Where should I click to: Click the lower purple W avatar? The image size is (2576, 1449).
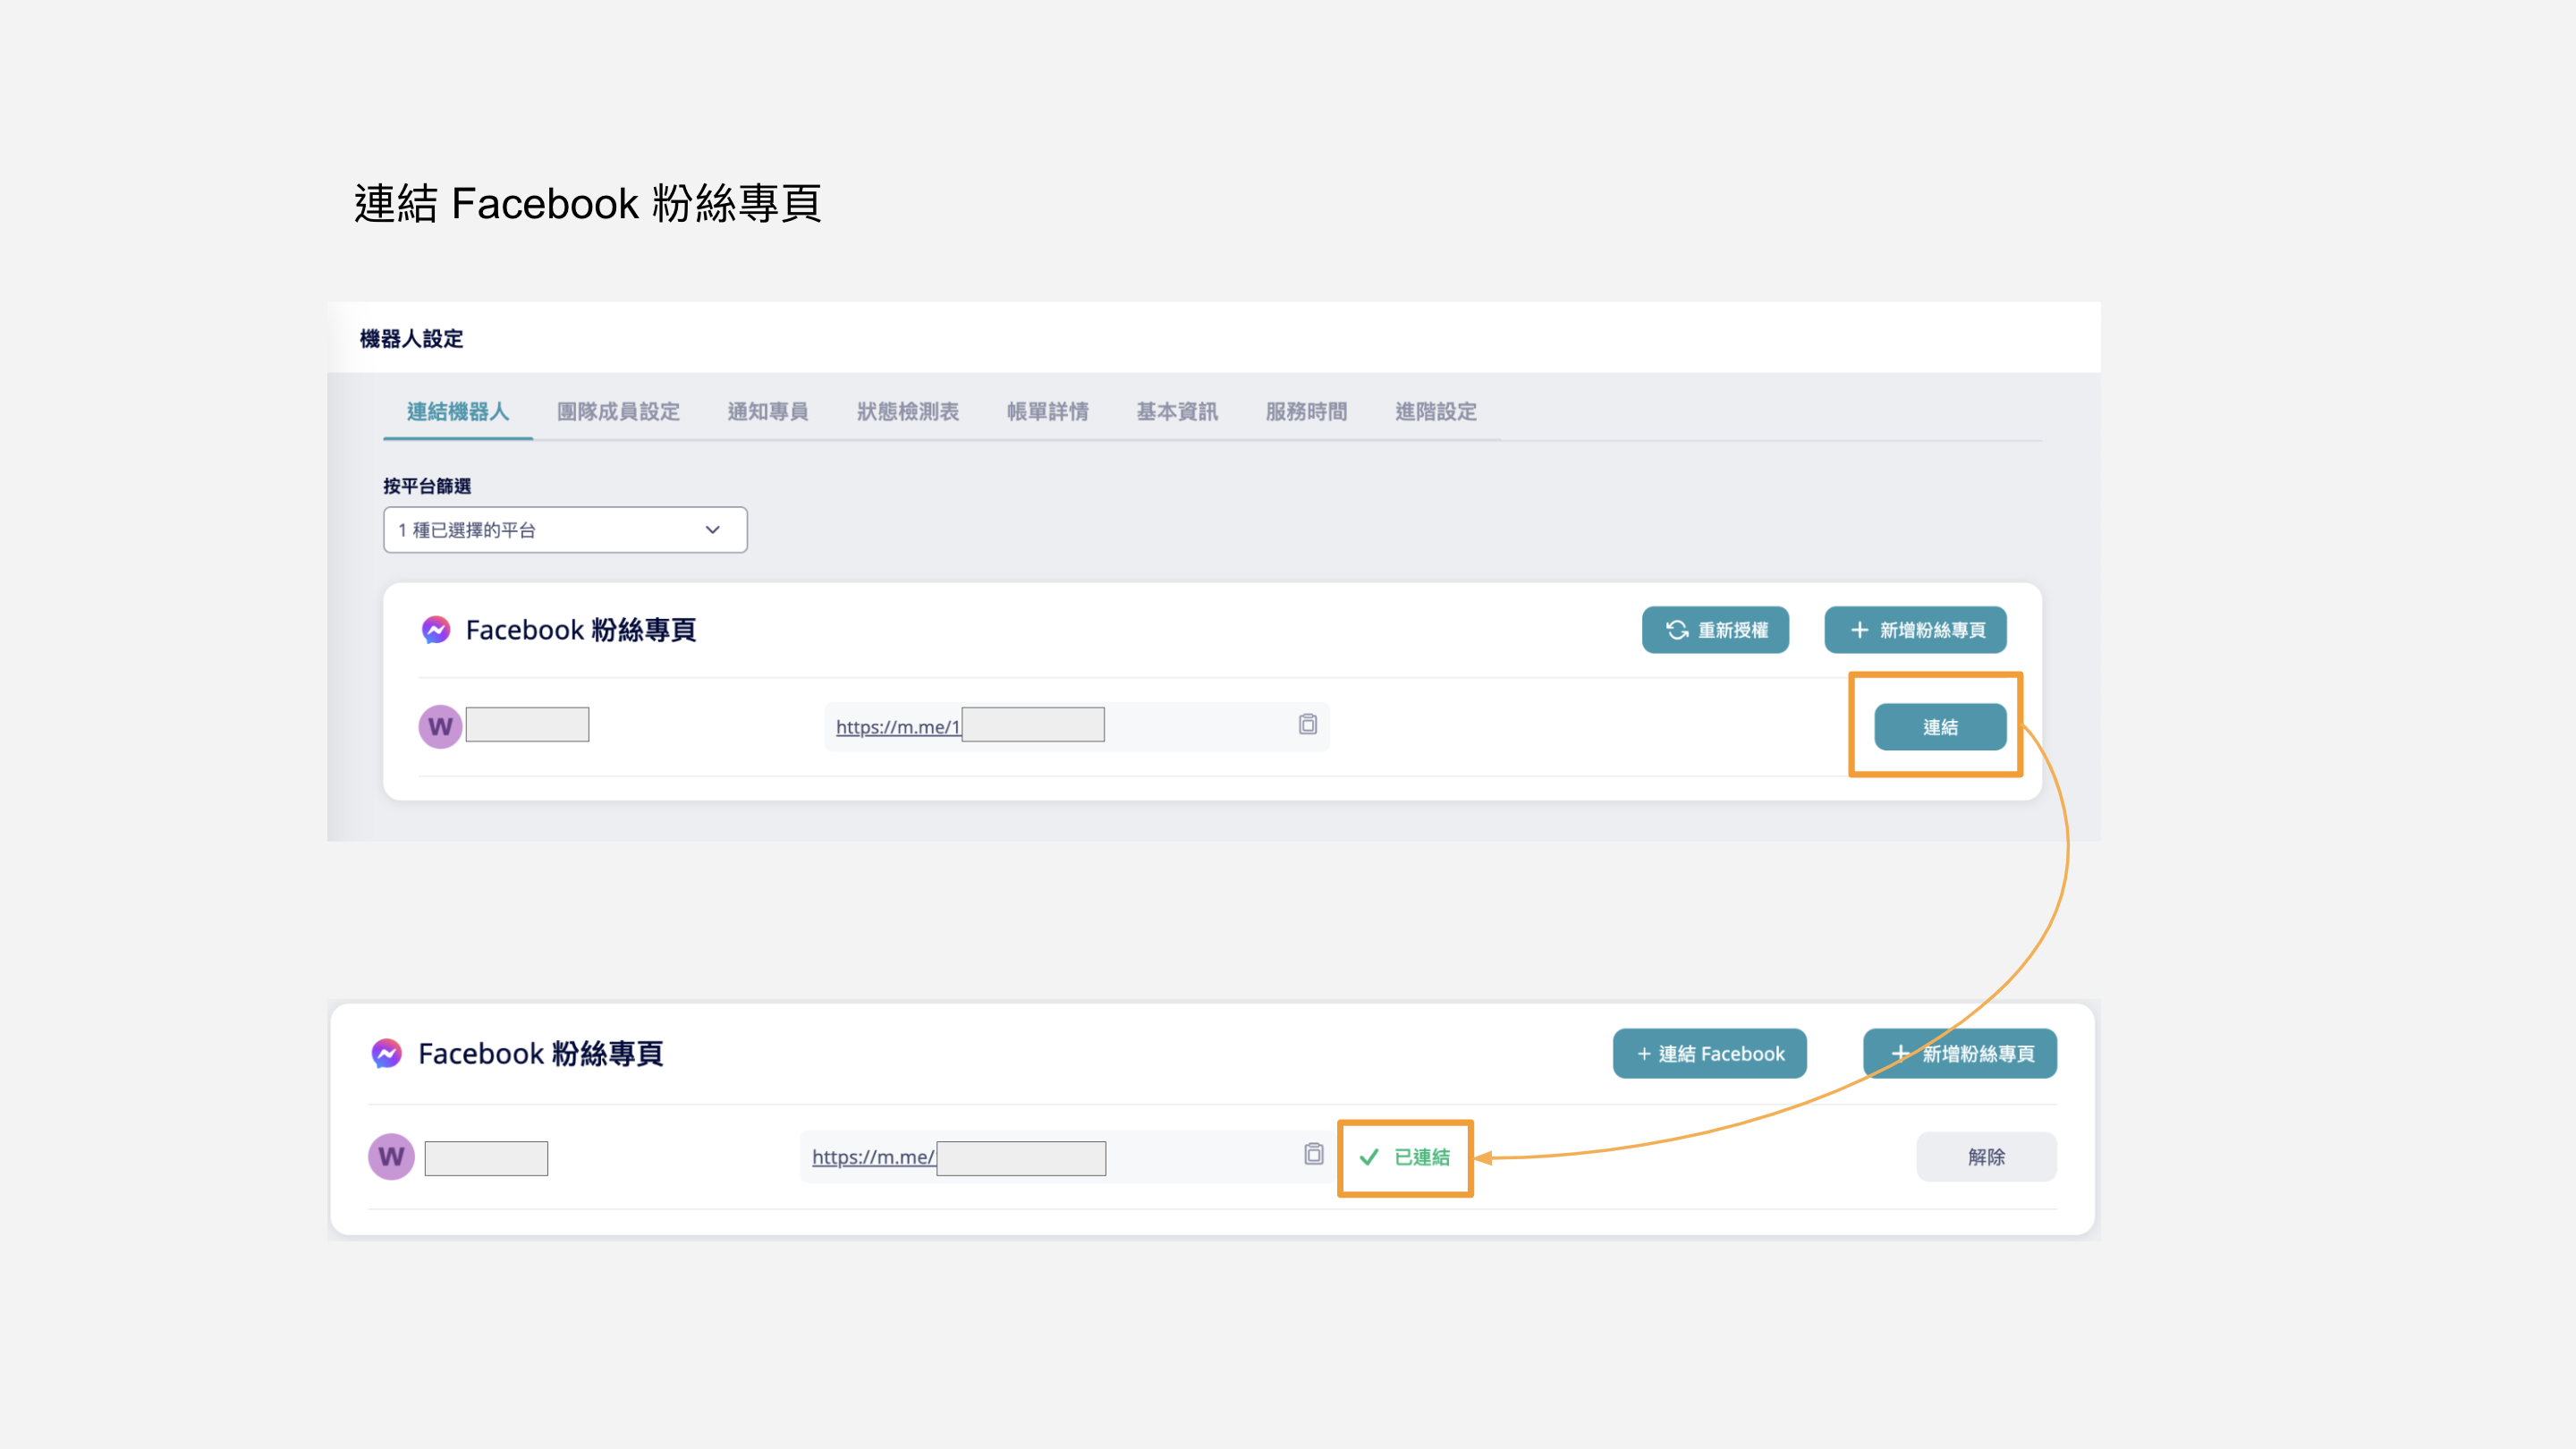[391, 1156]
